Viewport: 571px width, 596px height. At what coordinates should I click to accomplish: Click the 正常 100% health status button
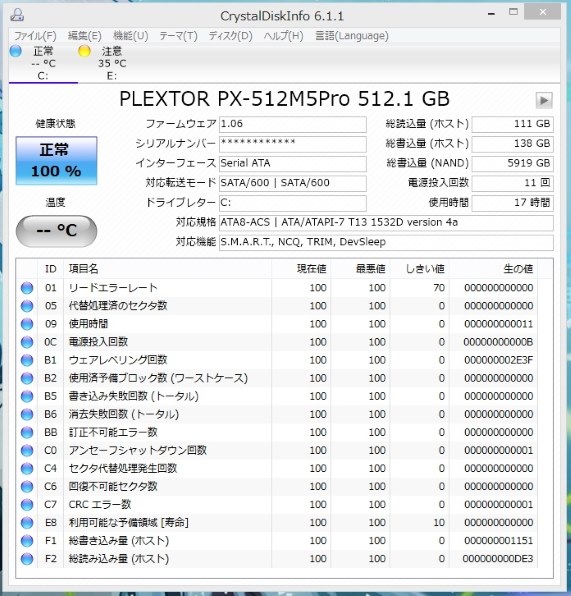pyautogui.click(x=56, y=160)
